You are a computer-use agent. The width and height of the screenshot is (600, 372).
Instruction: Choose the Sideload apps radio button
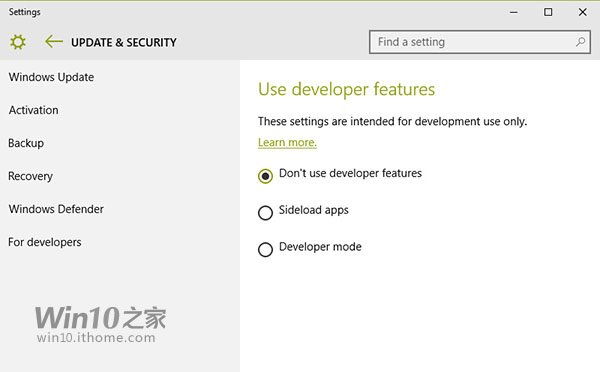click(x=265, y=213)
